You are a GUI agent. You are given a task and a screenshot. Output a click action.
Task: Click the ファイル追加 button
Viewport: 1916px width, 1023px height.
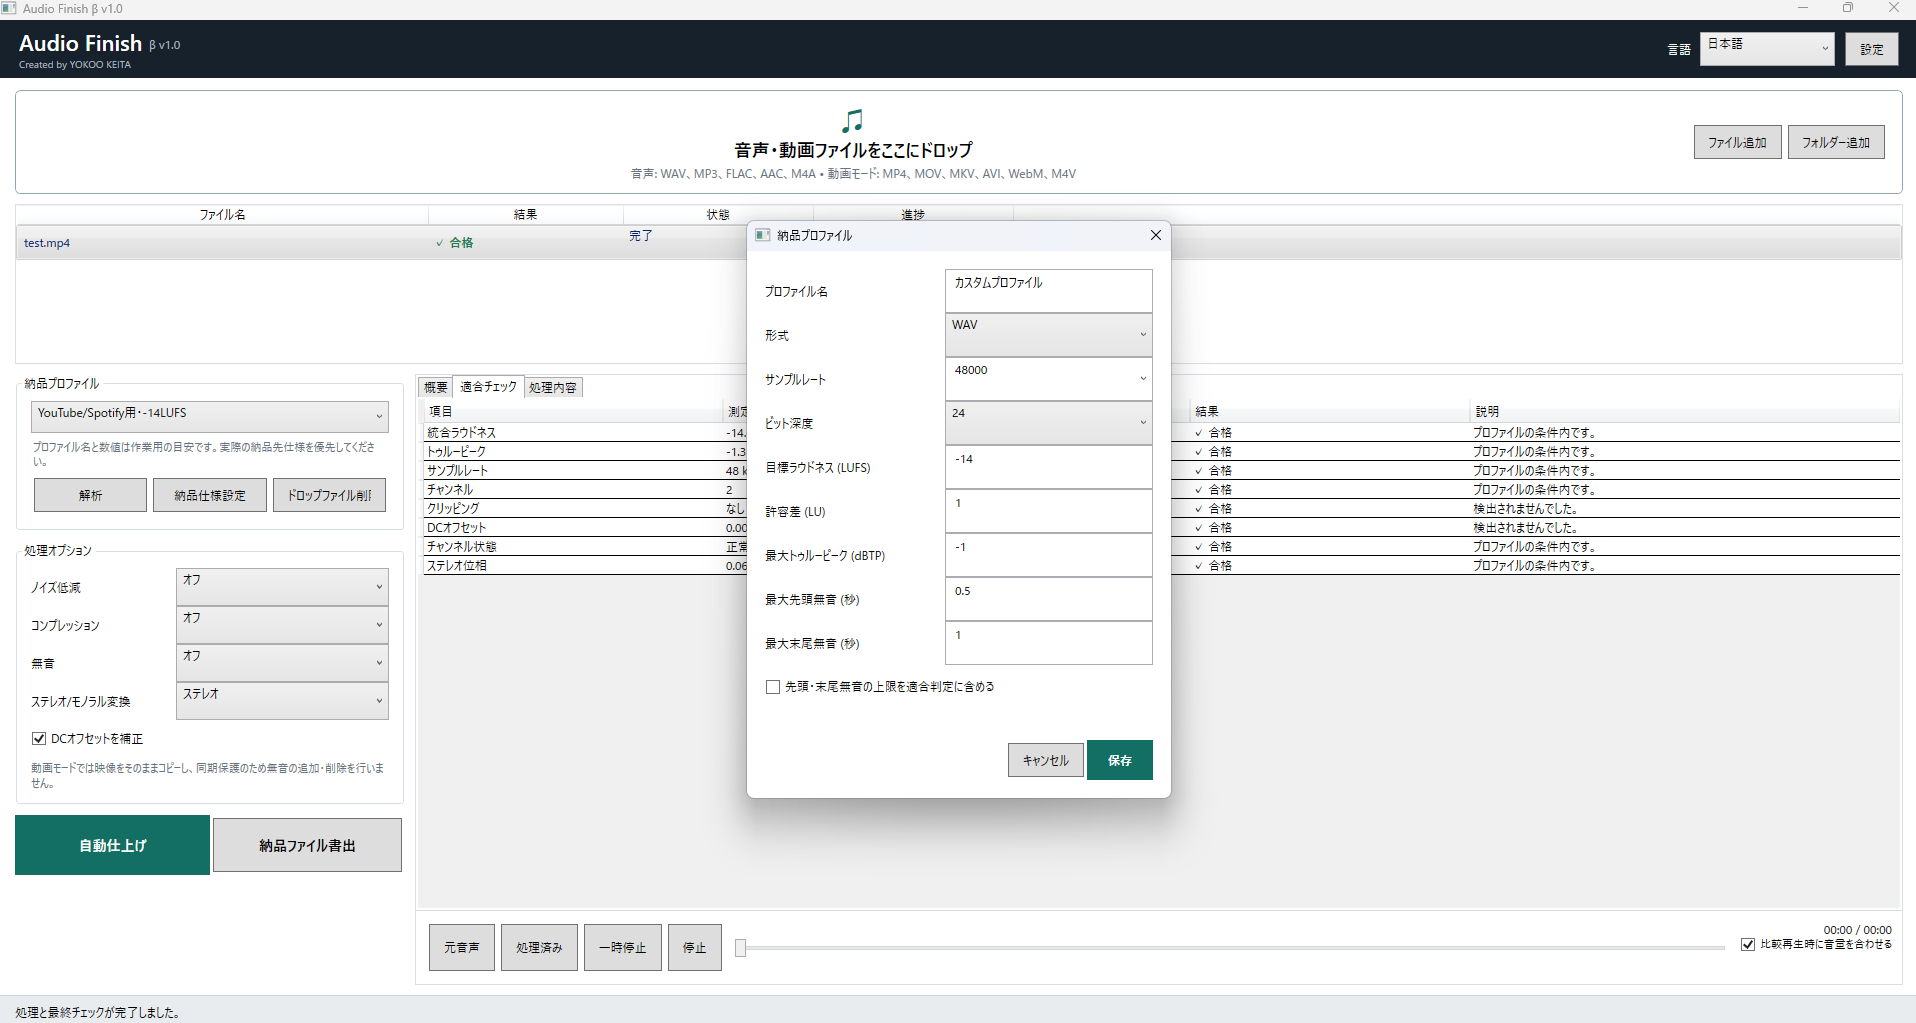point(1737,142)
